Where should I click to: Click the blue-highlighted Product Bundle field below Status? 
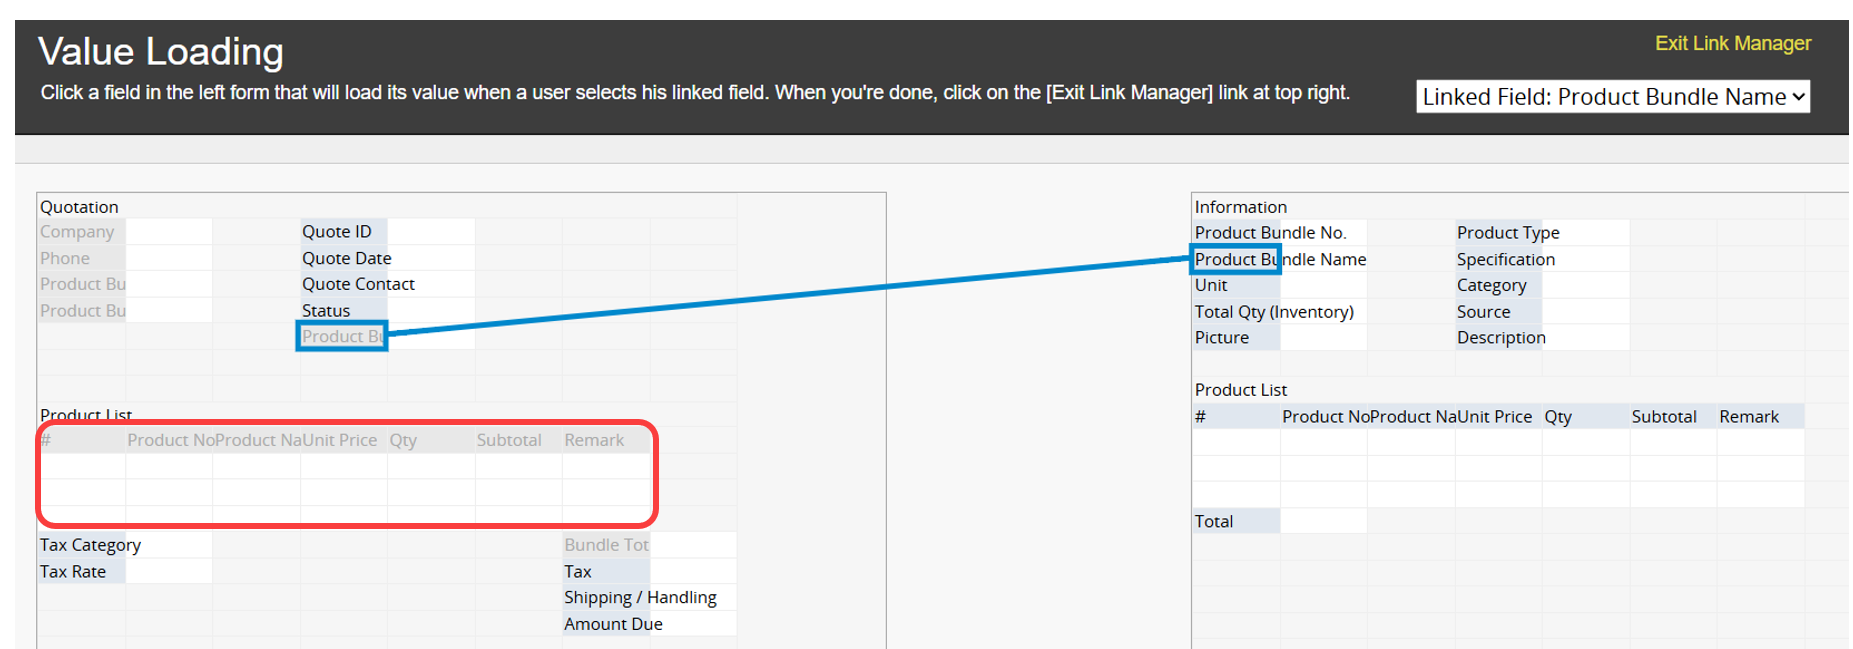coord(342,337)
